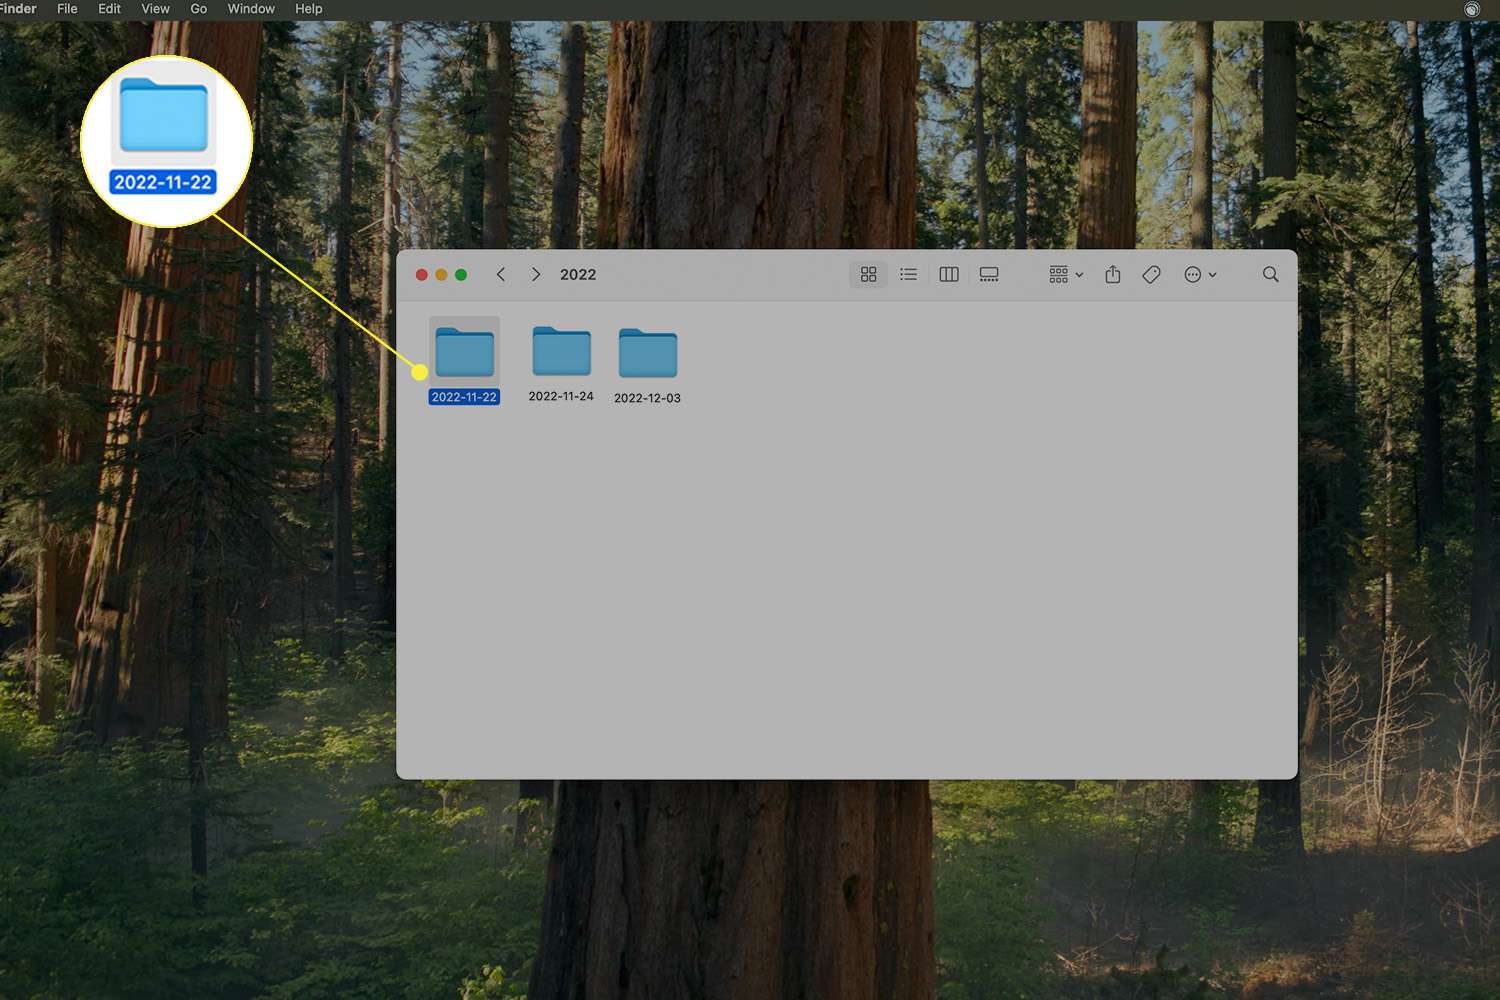The width and height of the screenshot is (1500, 1000).
Task: Open the group-by options dropdown
Action: click(x=1065, y=275)
